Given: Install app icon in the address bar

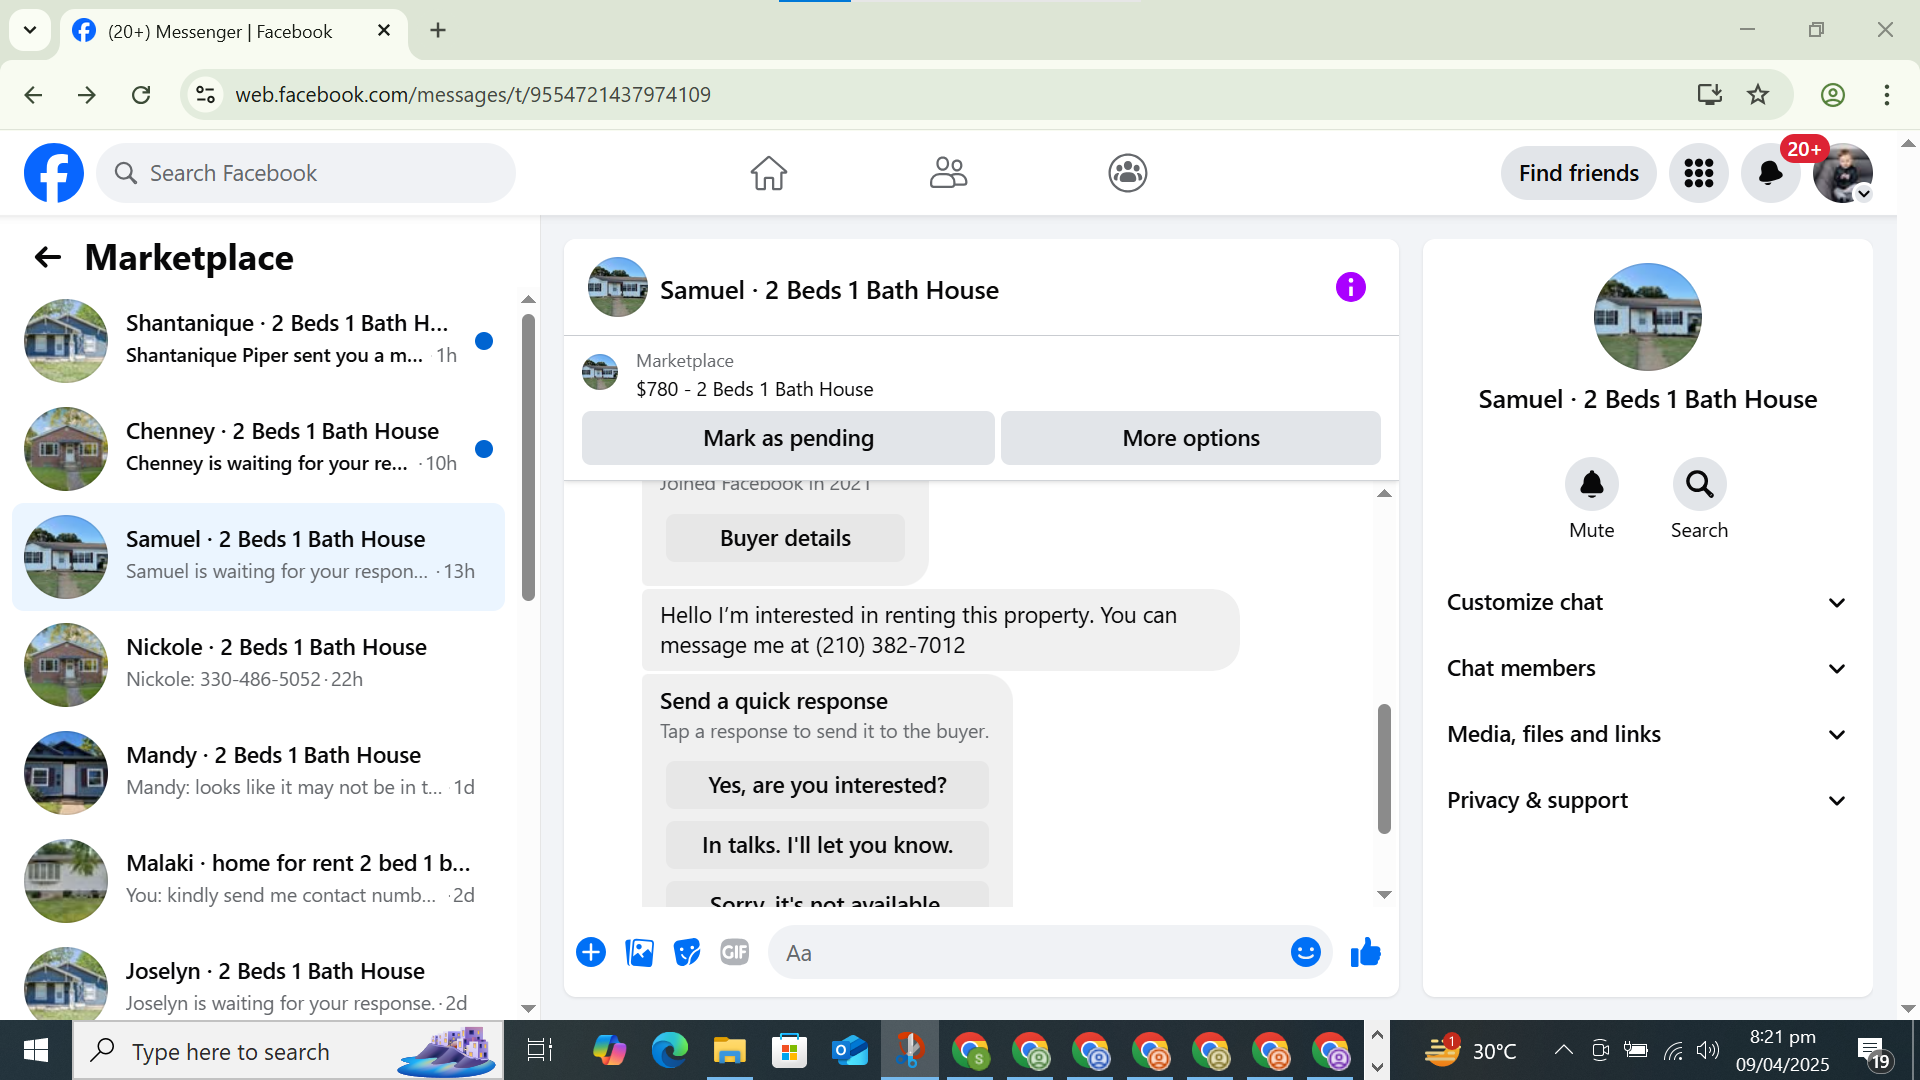Looking at the screenshot, I should tap(1710, 94).
